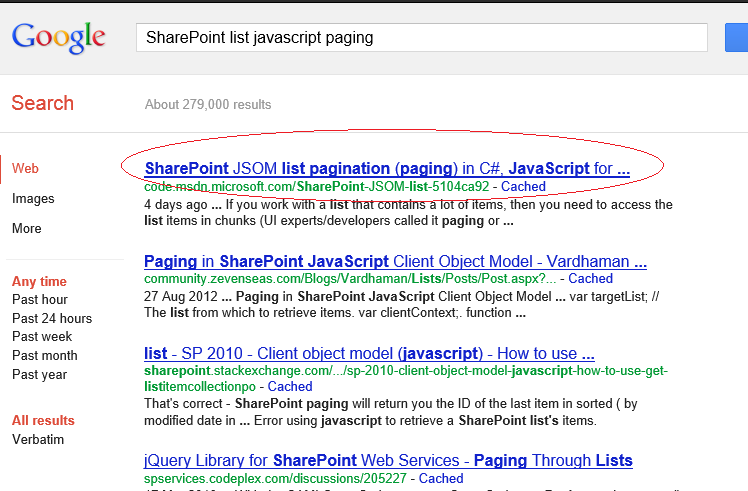
Task: Click the community.zevenseas.com green URL
Action: click(350, 279)
